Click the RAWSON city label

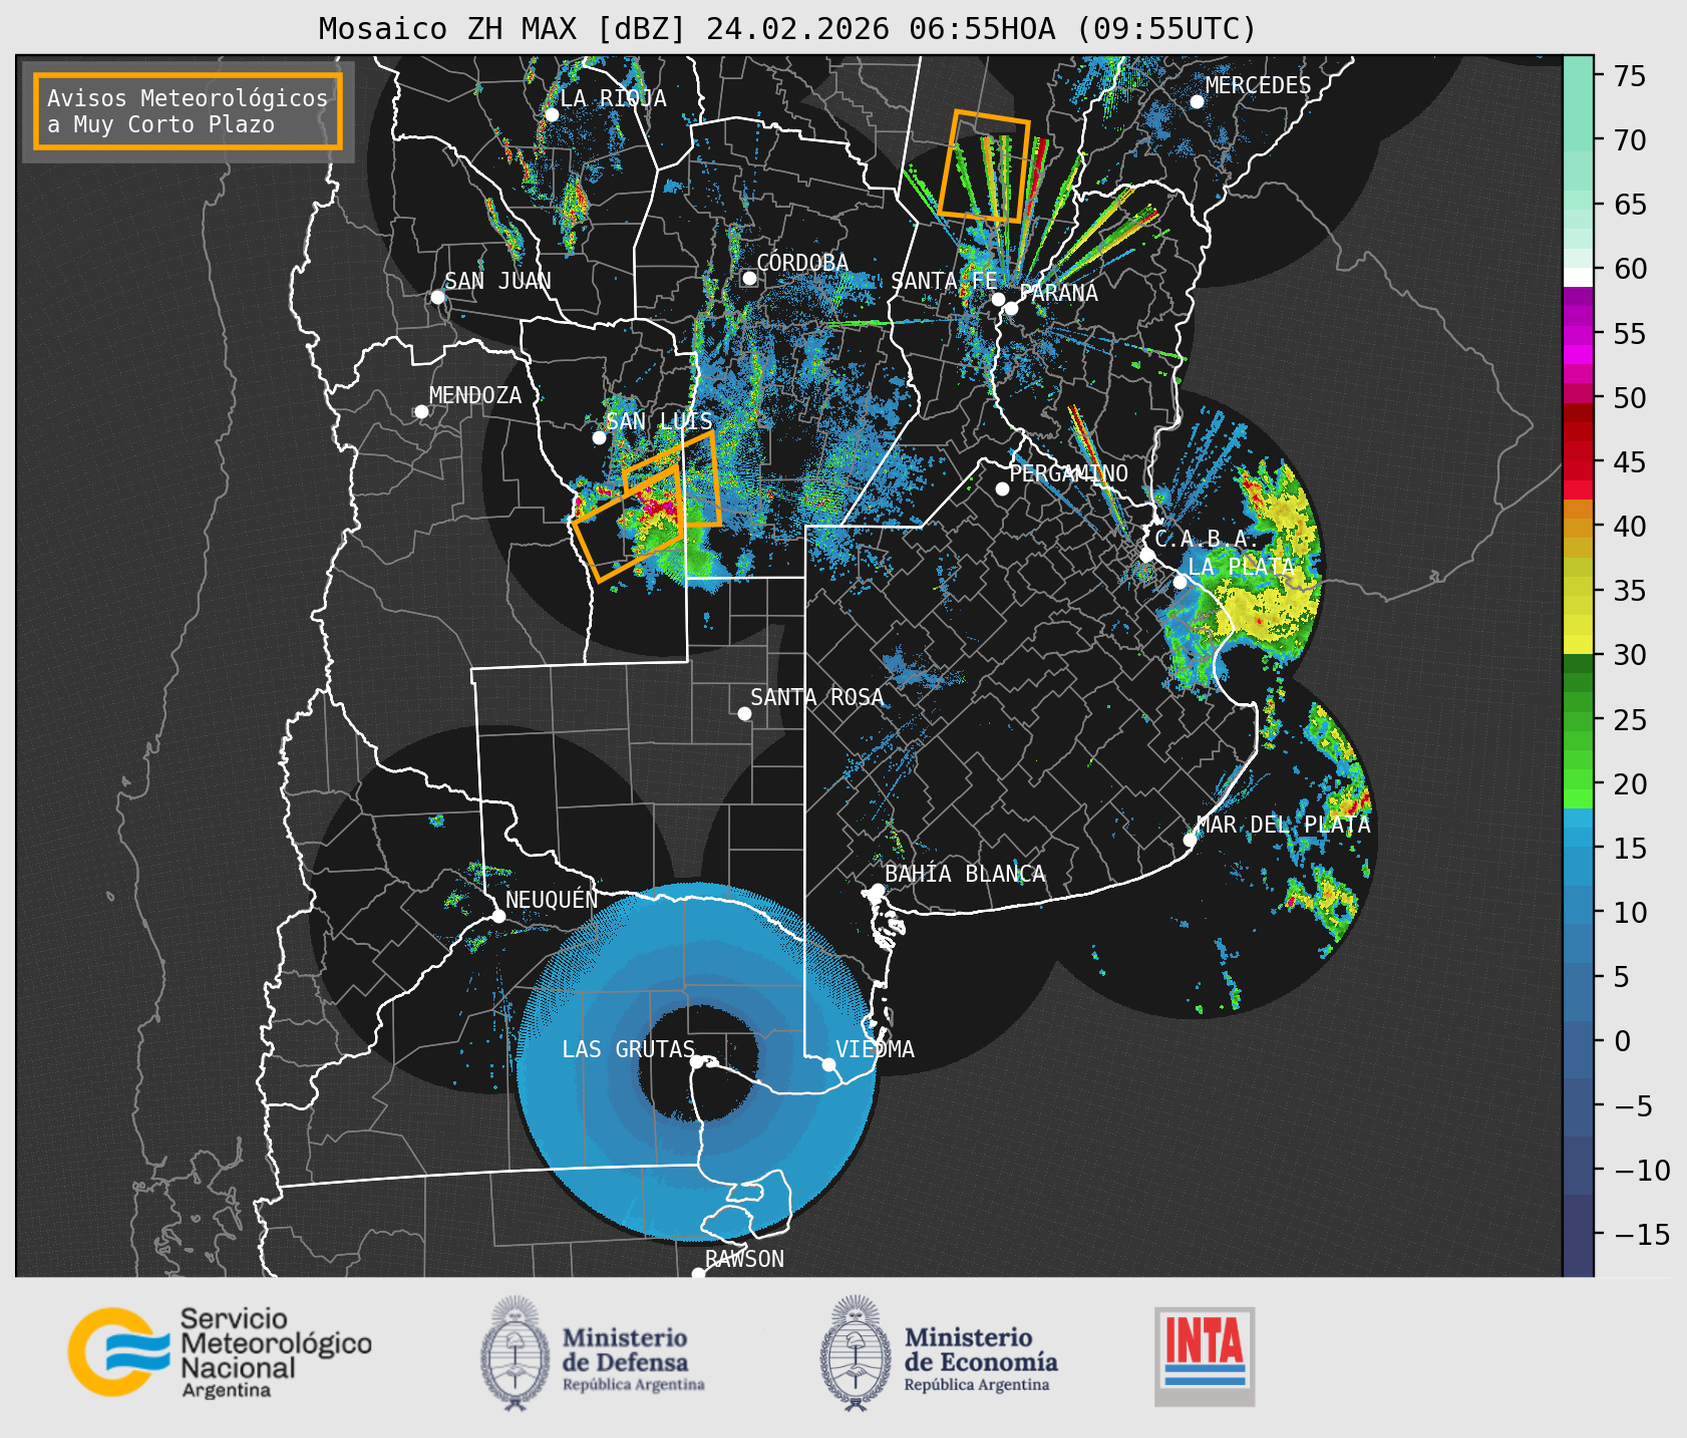[x=744, y=1259]
